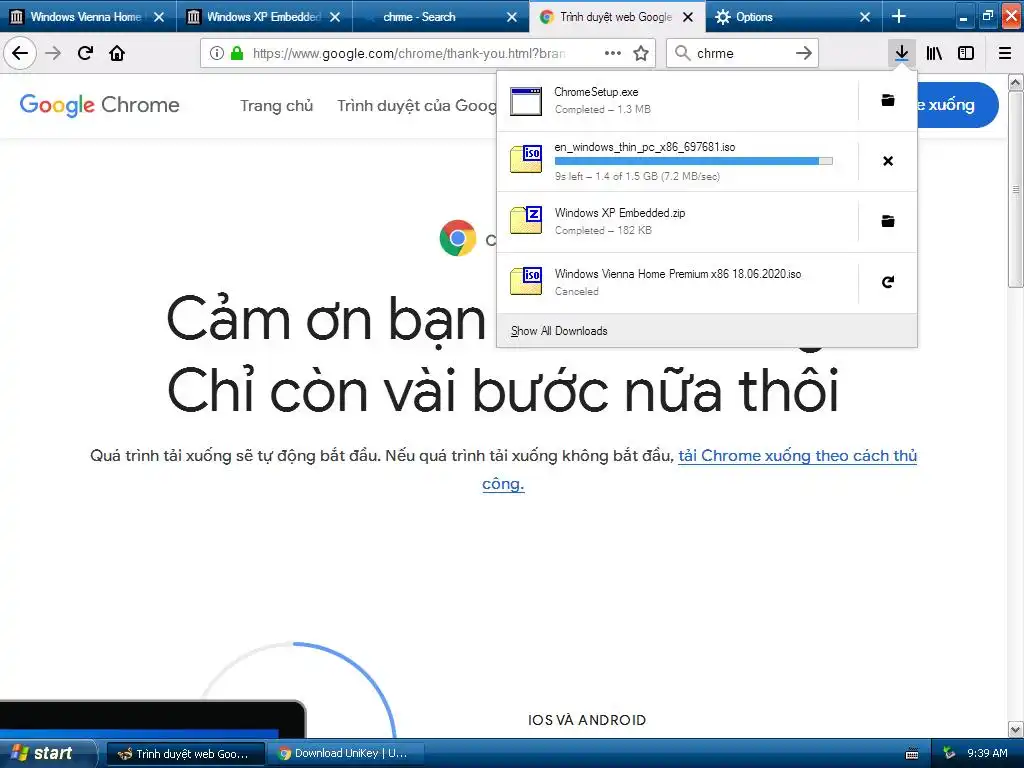Click the Windows XP Embedded.zip file icon

[526, 220]
